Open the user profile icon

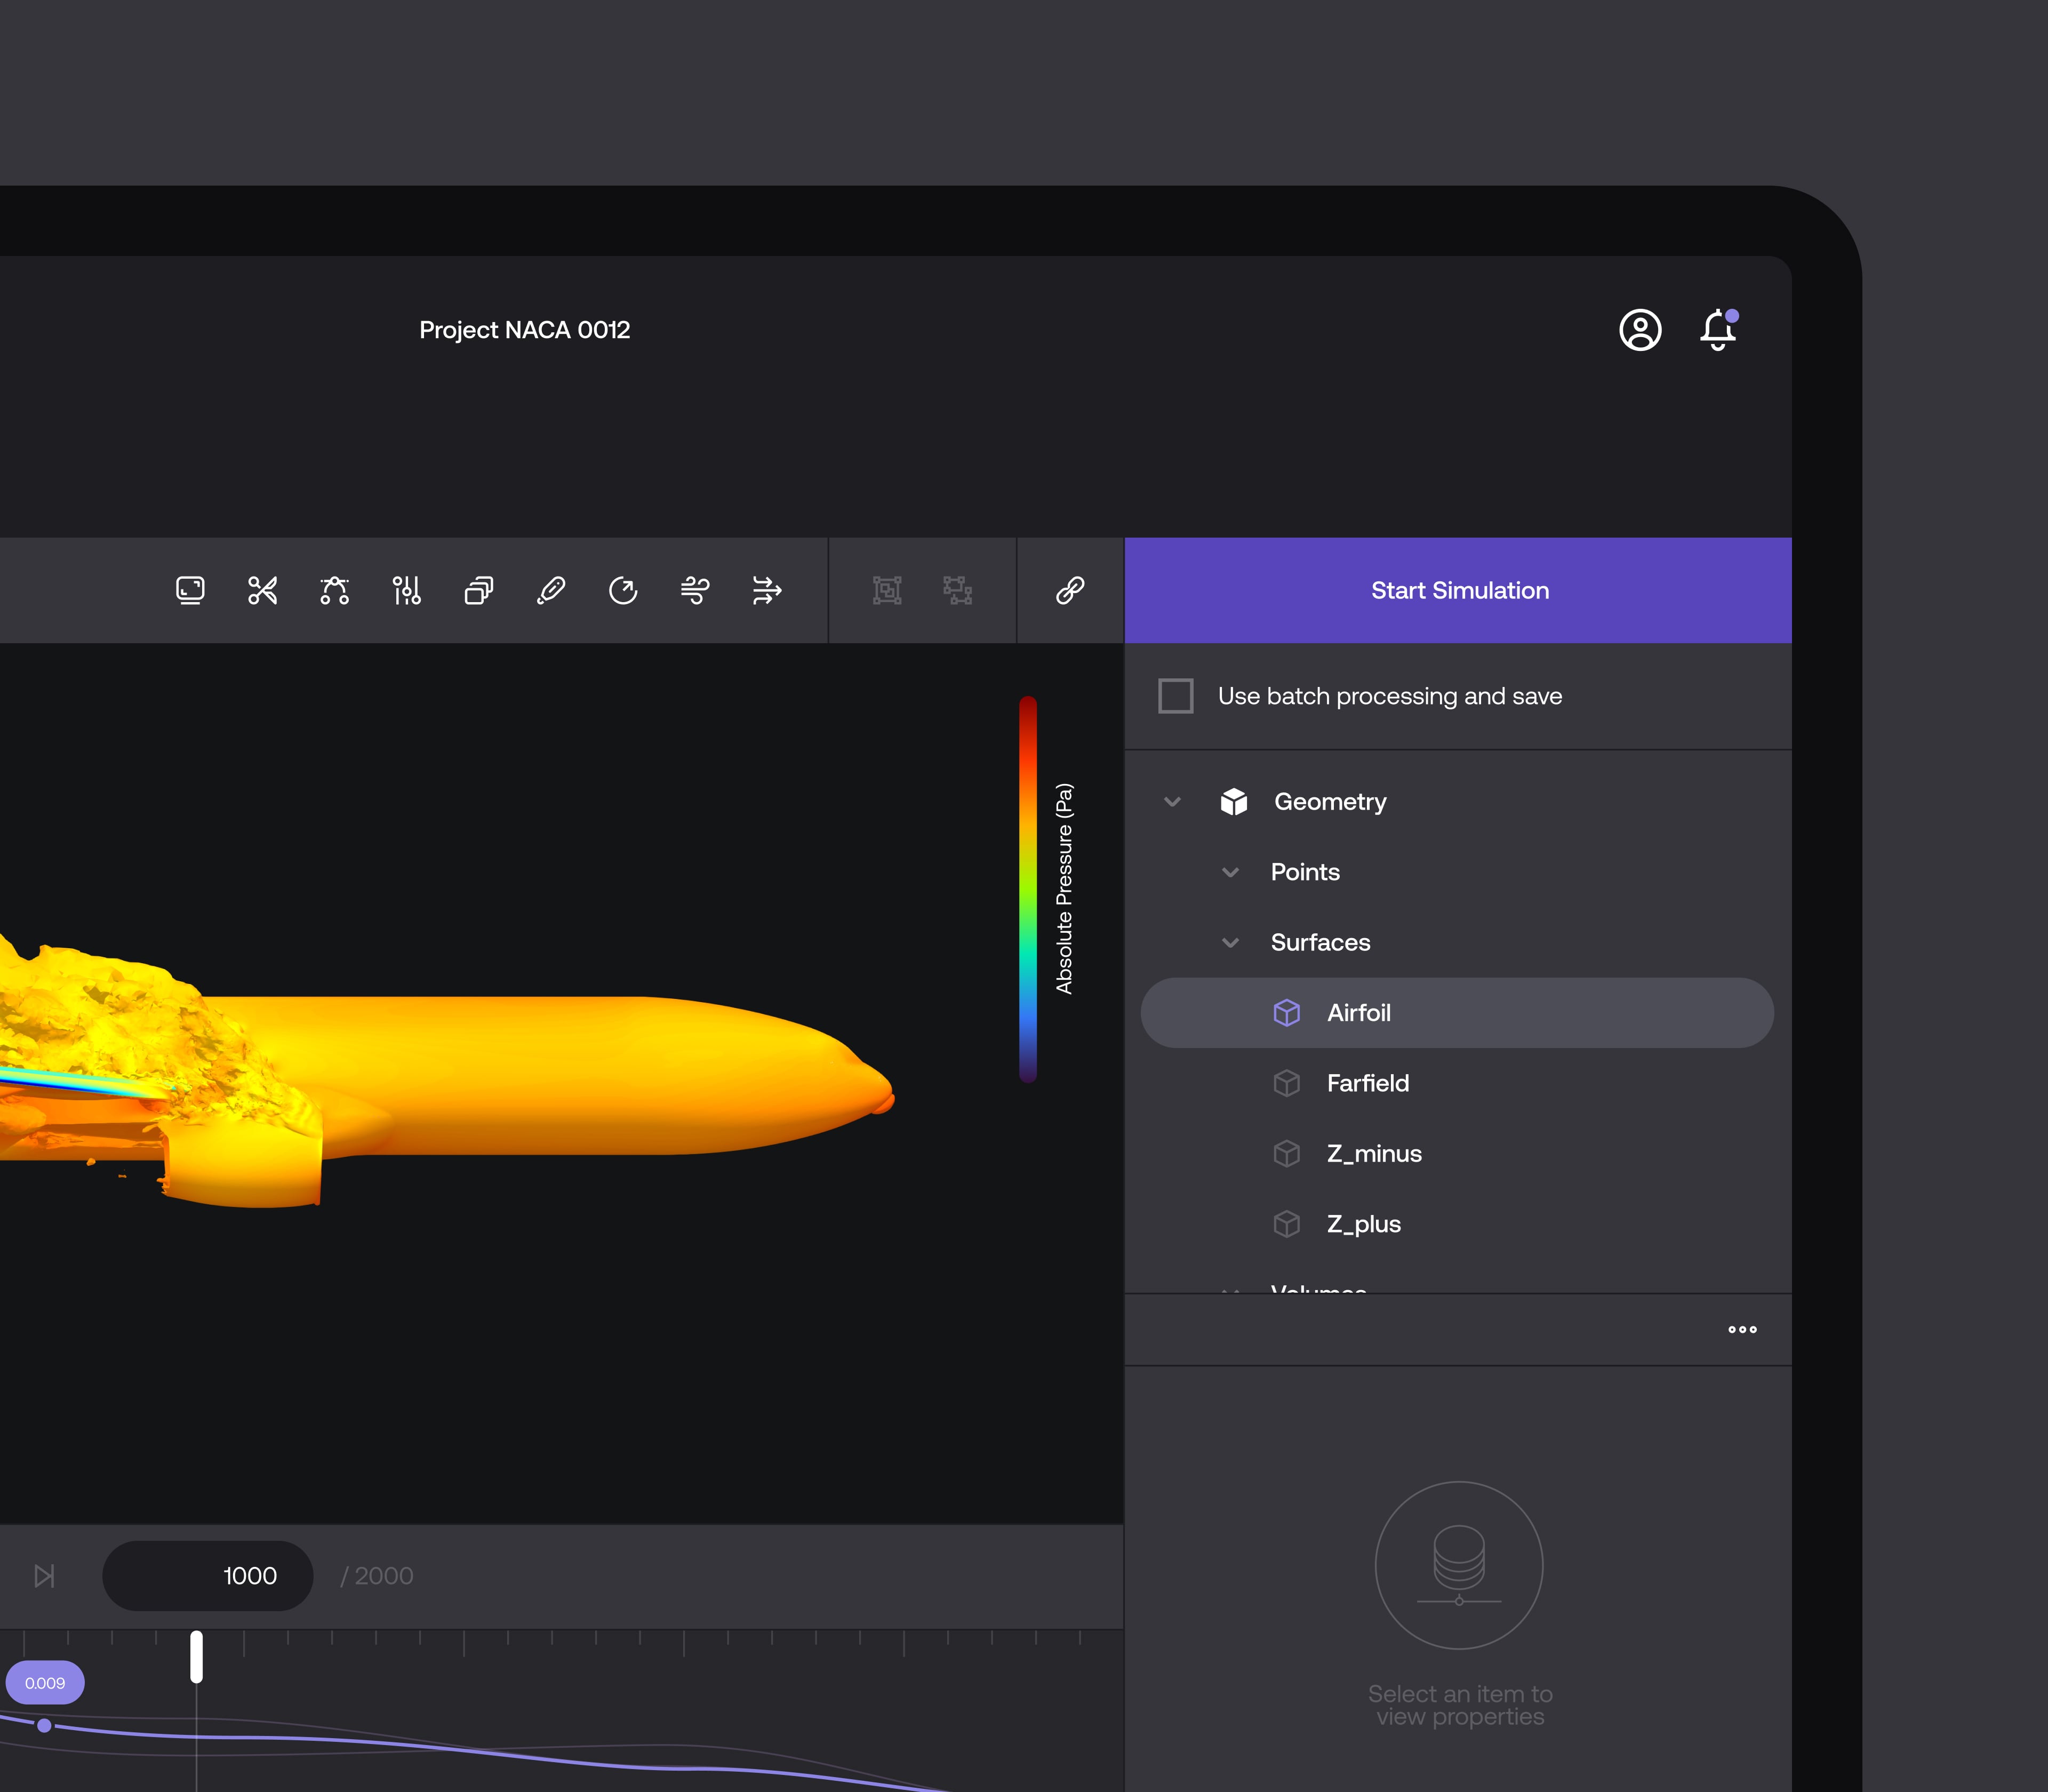[x=1640, y=330]
